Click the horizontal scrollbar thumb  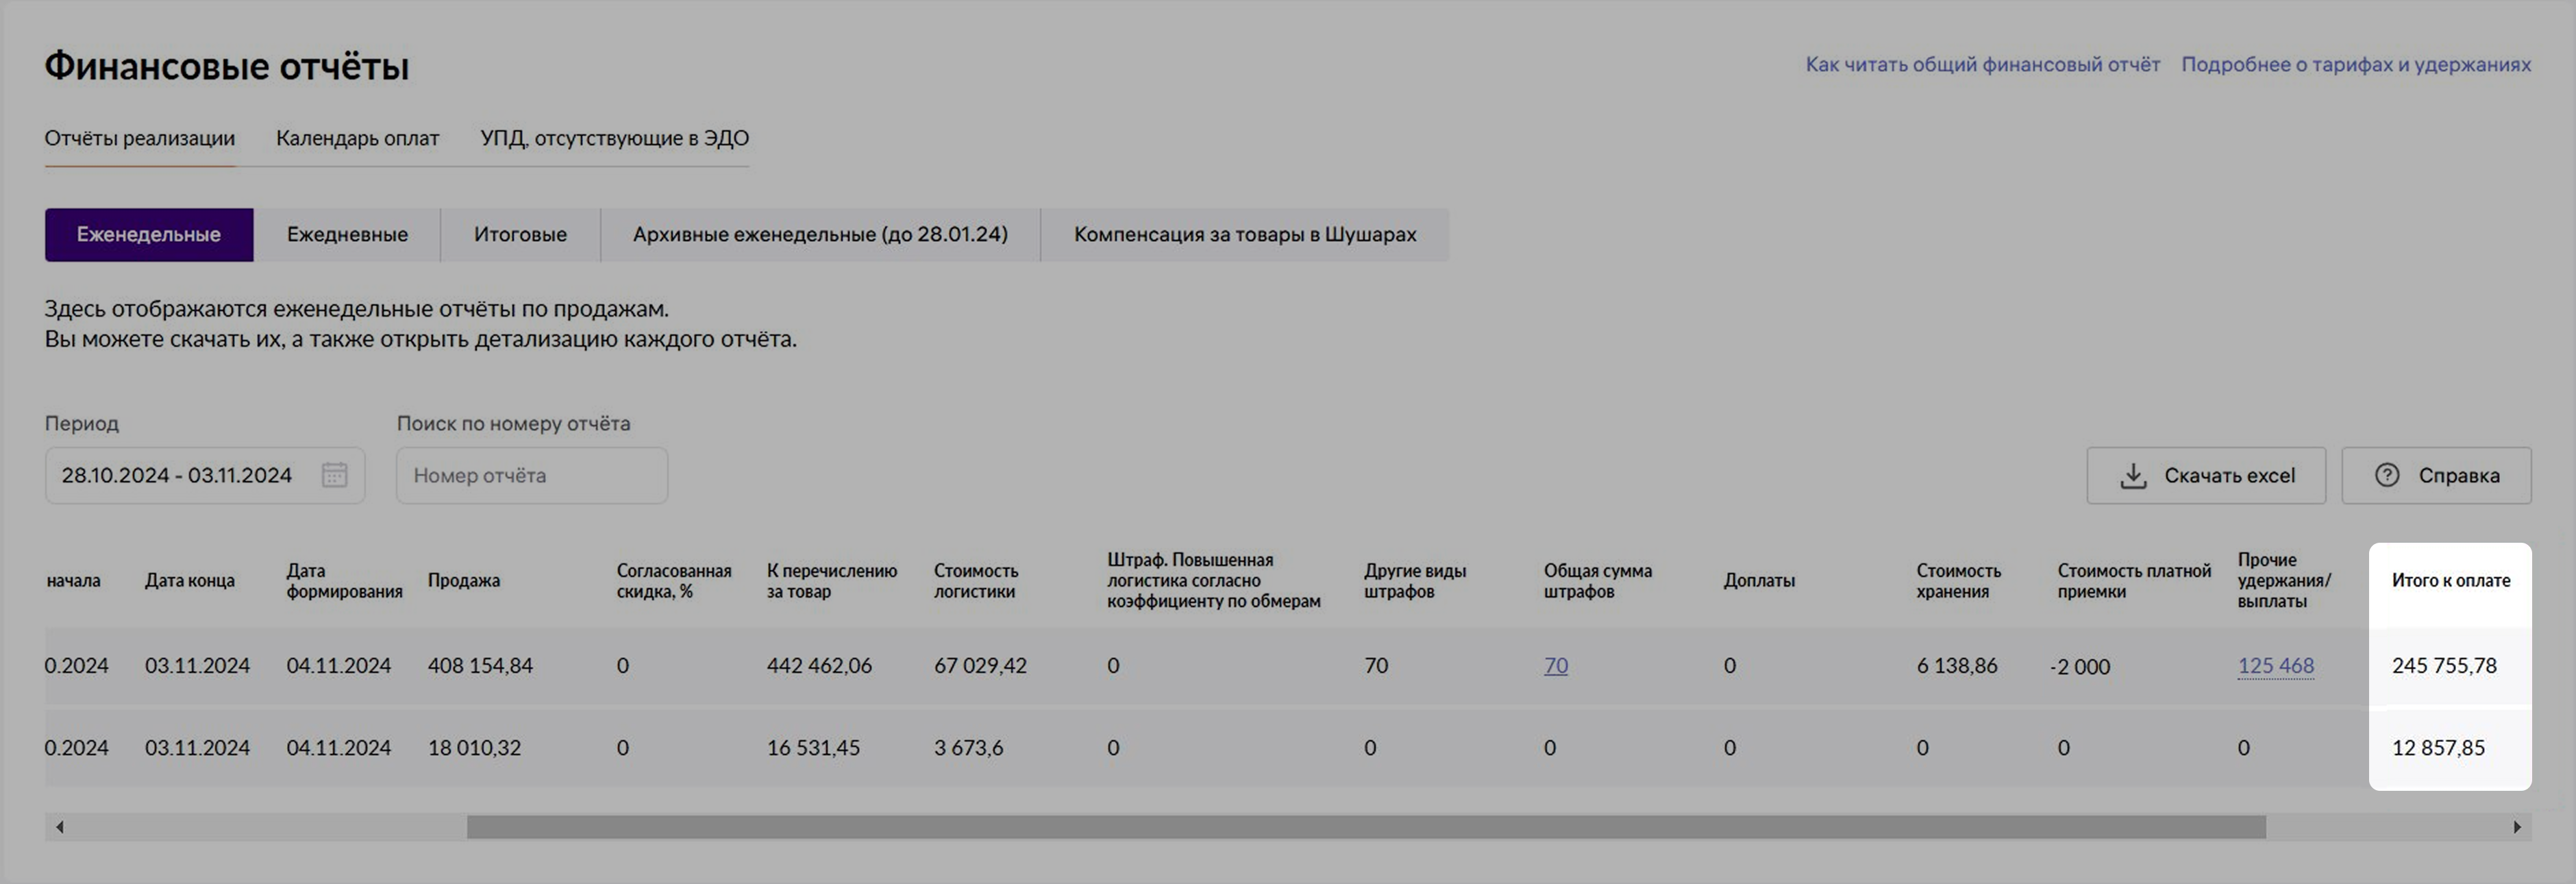1366,827
